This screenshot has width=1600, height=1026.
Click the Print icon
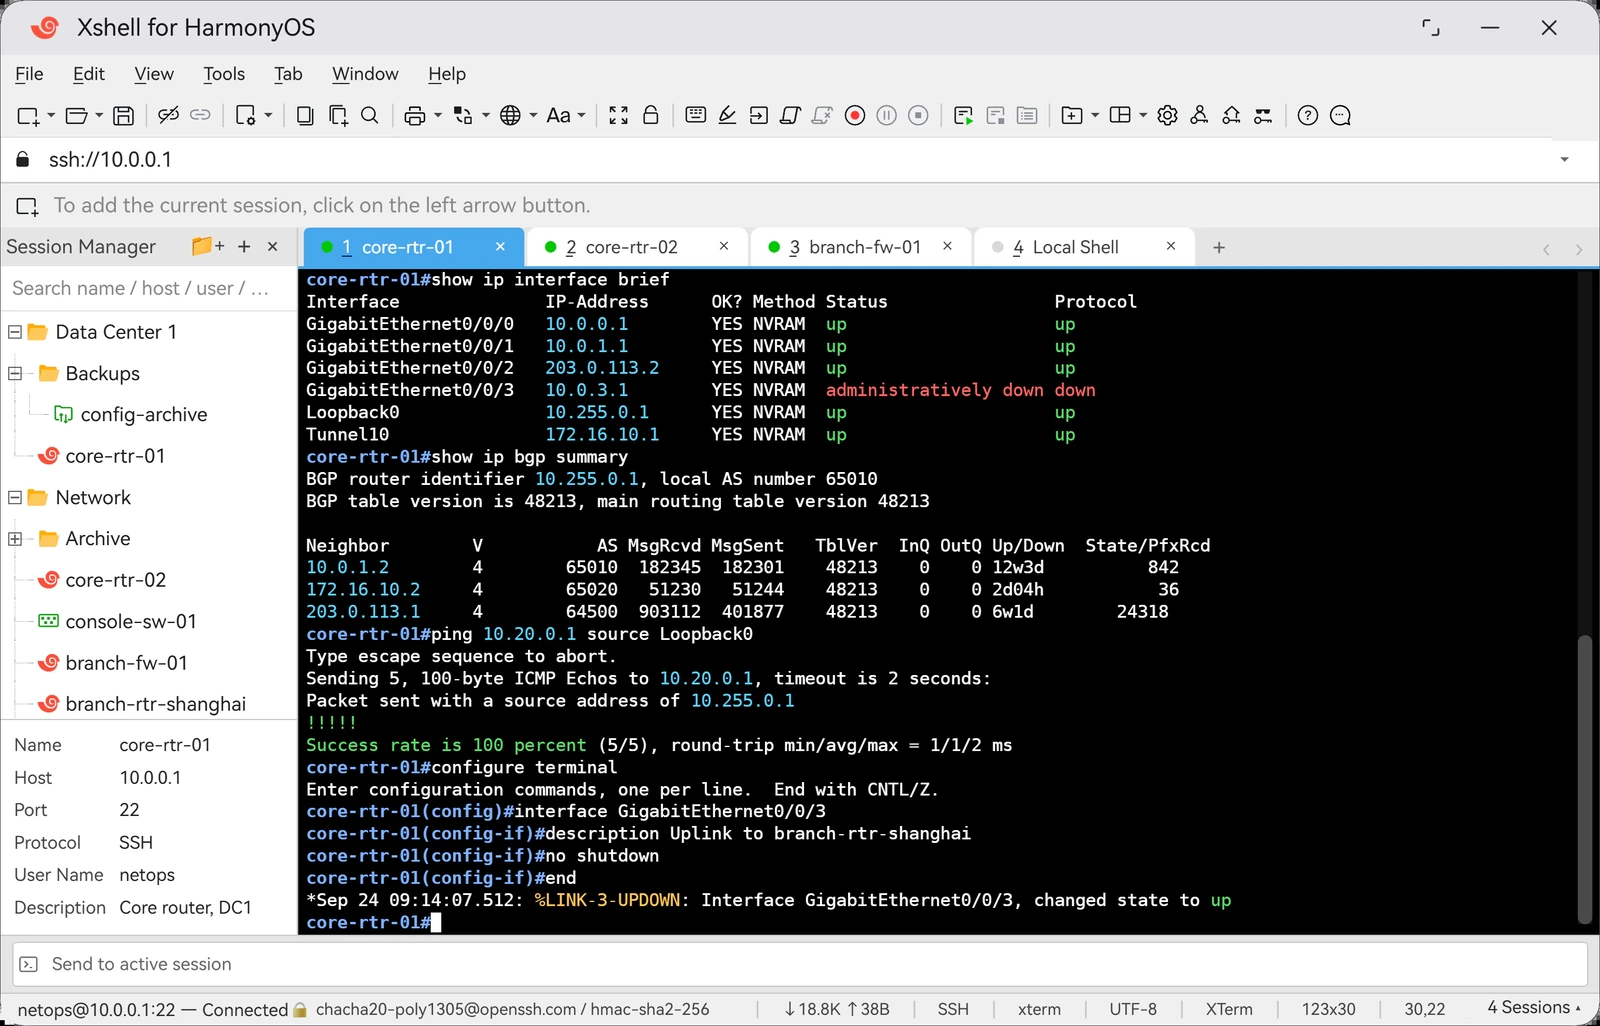coord(415,116)
